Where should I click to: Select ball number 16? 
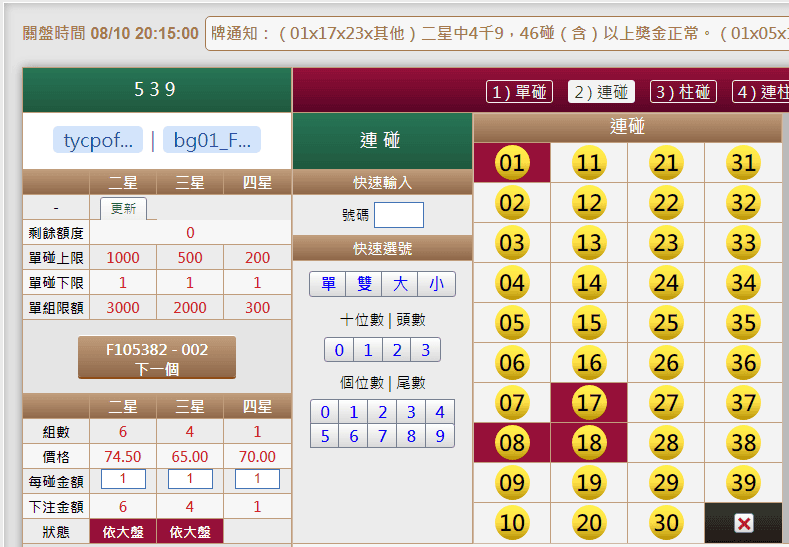589,363
